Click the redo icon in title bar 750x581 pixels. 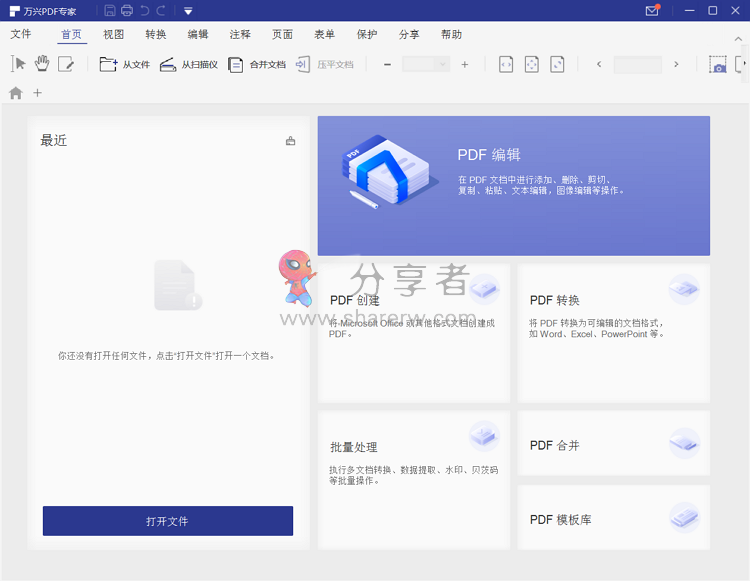tap(162, 11)
